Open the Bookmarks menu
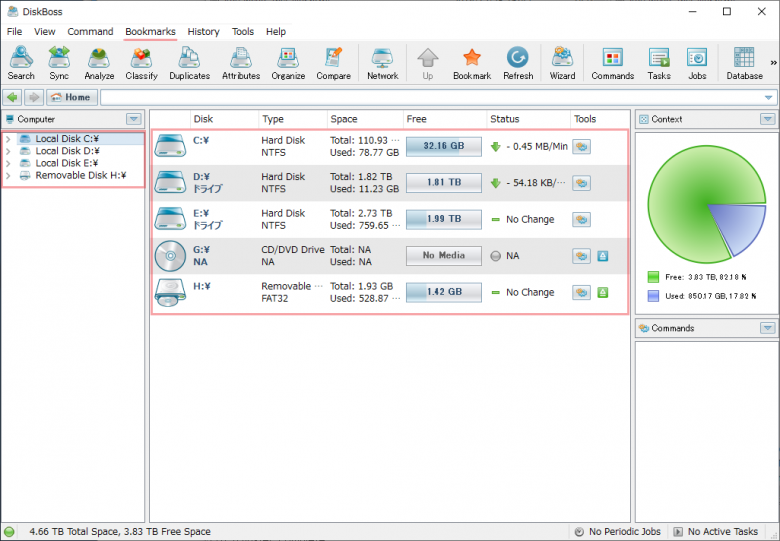 point(150,31)
